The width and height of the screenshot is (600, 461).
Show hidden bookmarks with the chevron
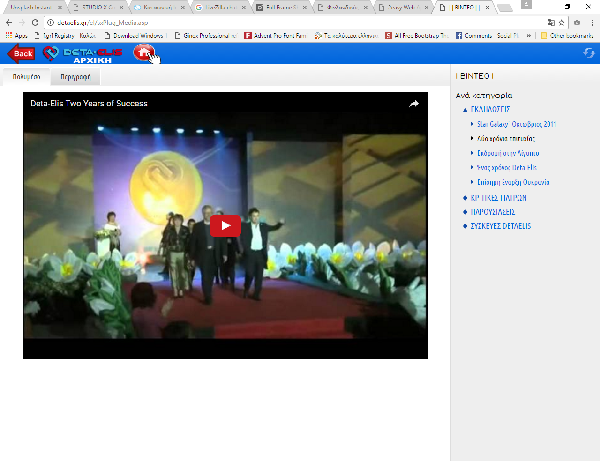[528, 36]
